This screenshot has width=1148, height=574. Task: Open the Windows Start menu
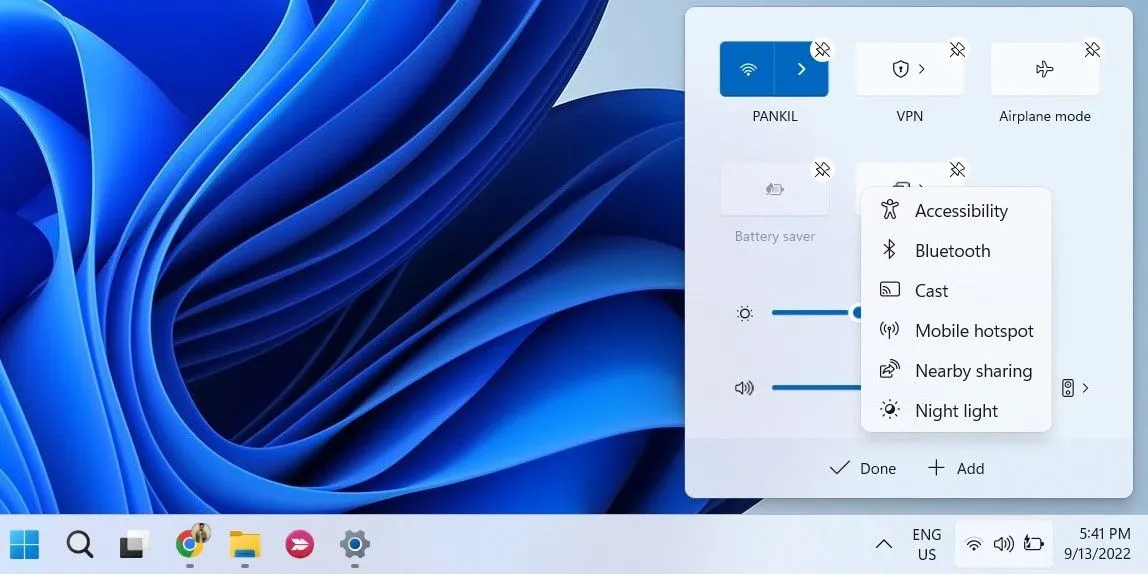[x=24, y=544]
